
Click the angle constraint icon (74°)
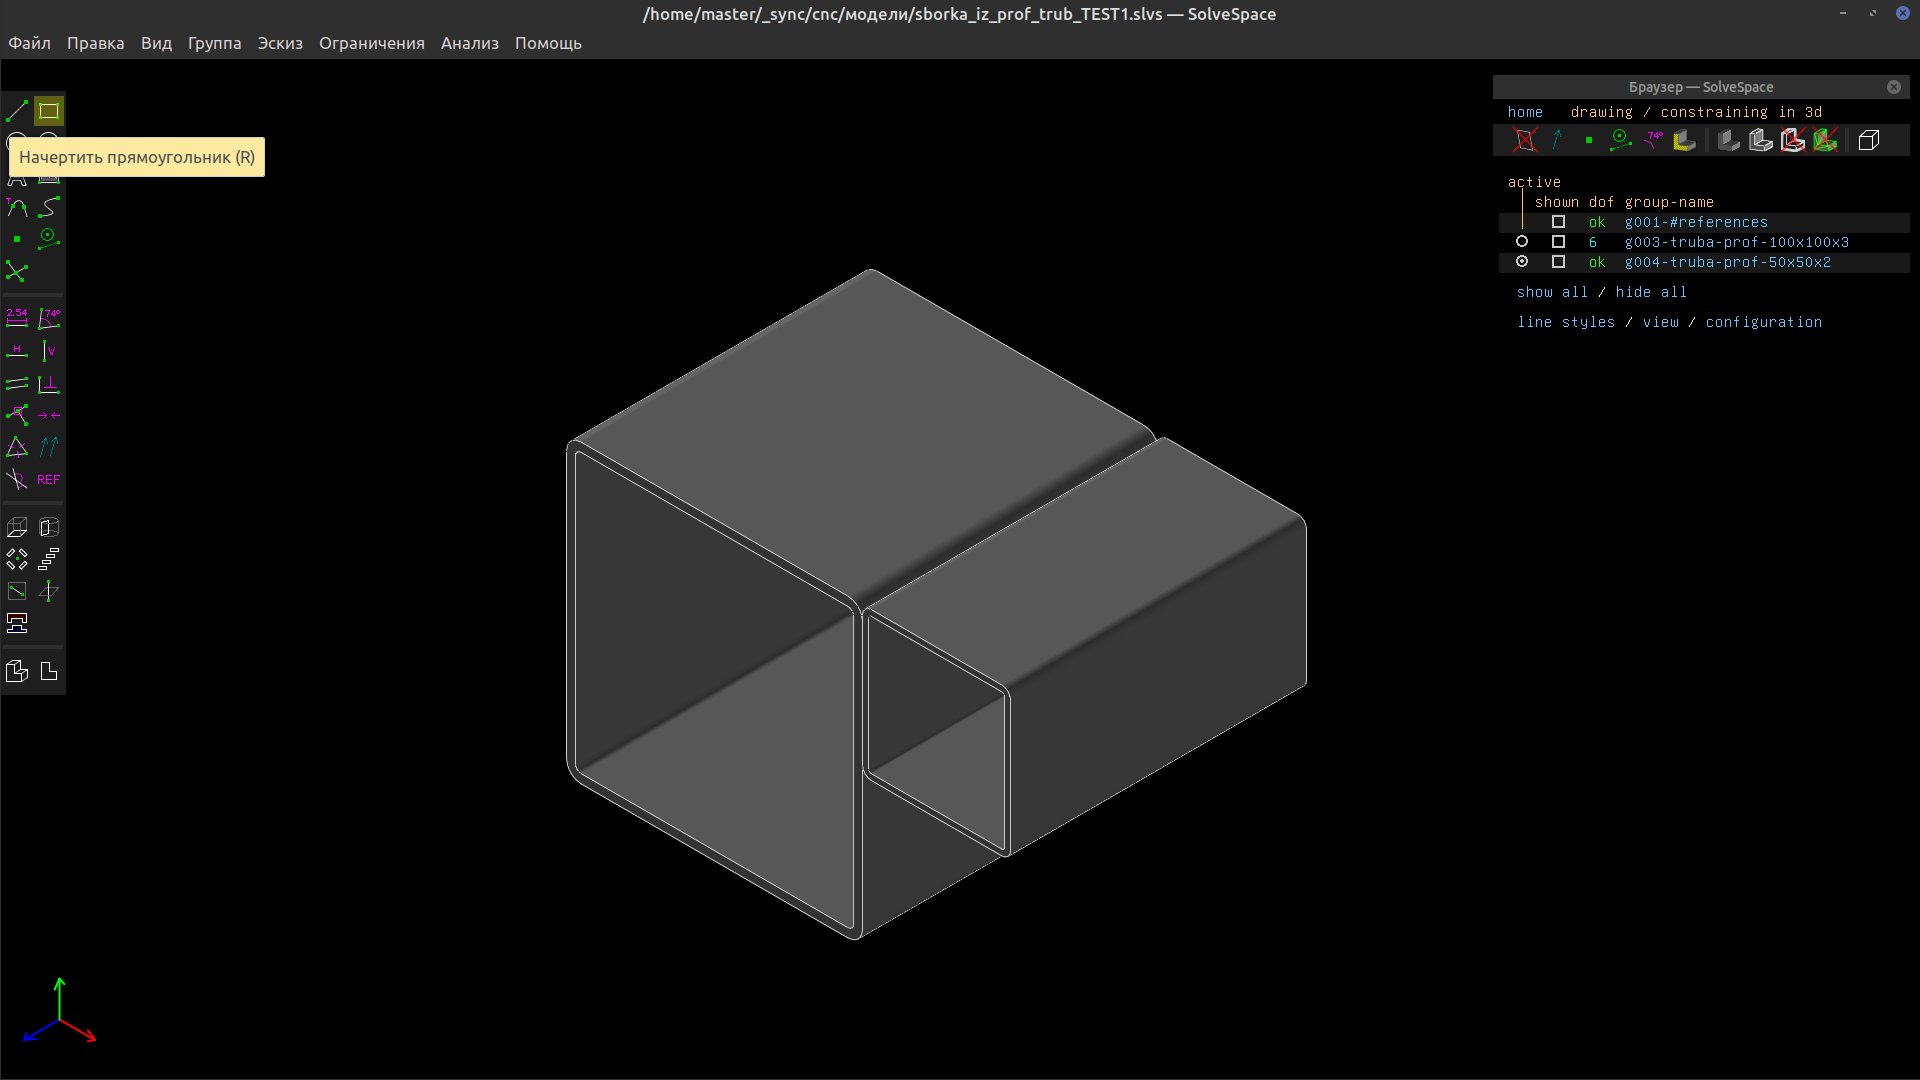click(49, 318)
